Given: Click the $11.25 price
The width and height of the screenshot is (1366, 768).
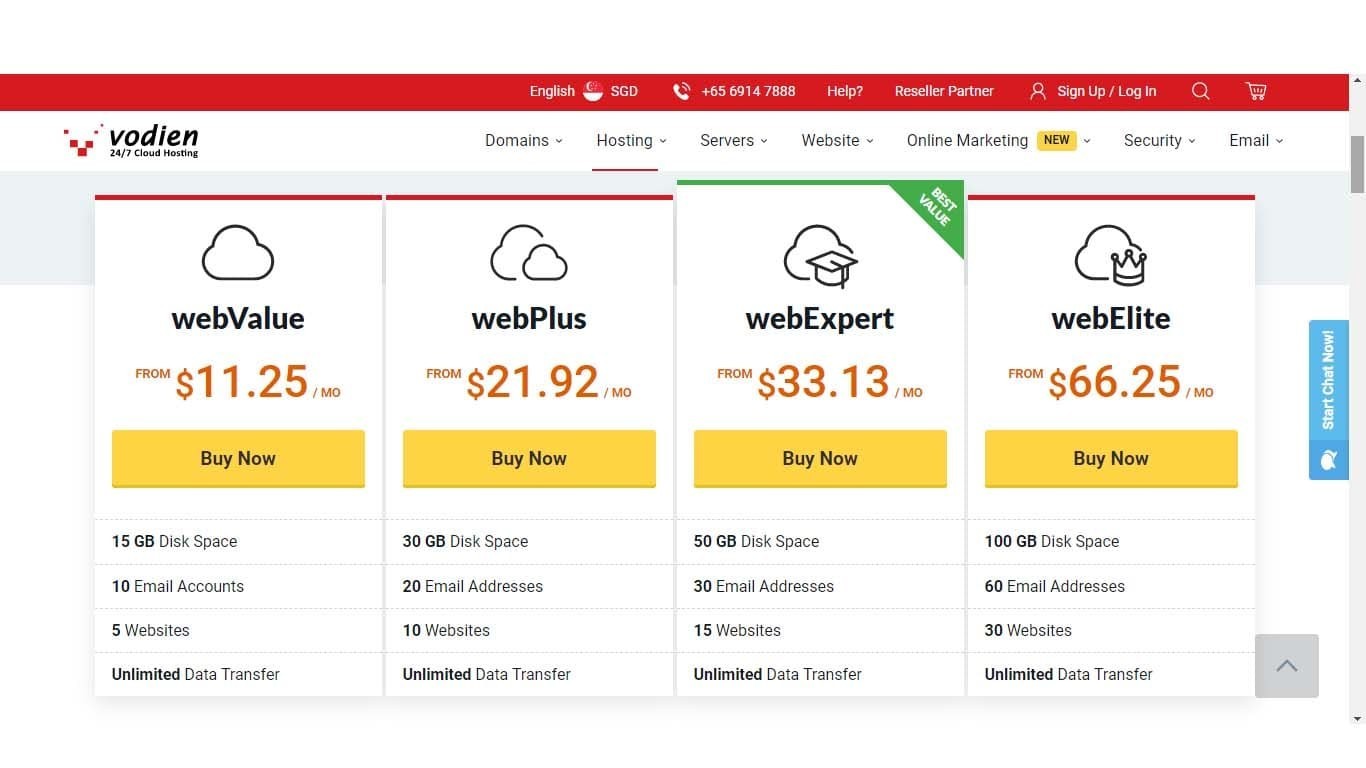Looking at the screenshot, I should [x=241, y=382].
